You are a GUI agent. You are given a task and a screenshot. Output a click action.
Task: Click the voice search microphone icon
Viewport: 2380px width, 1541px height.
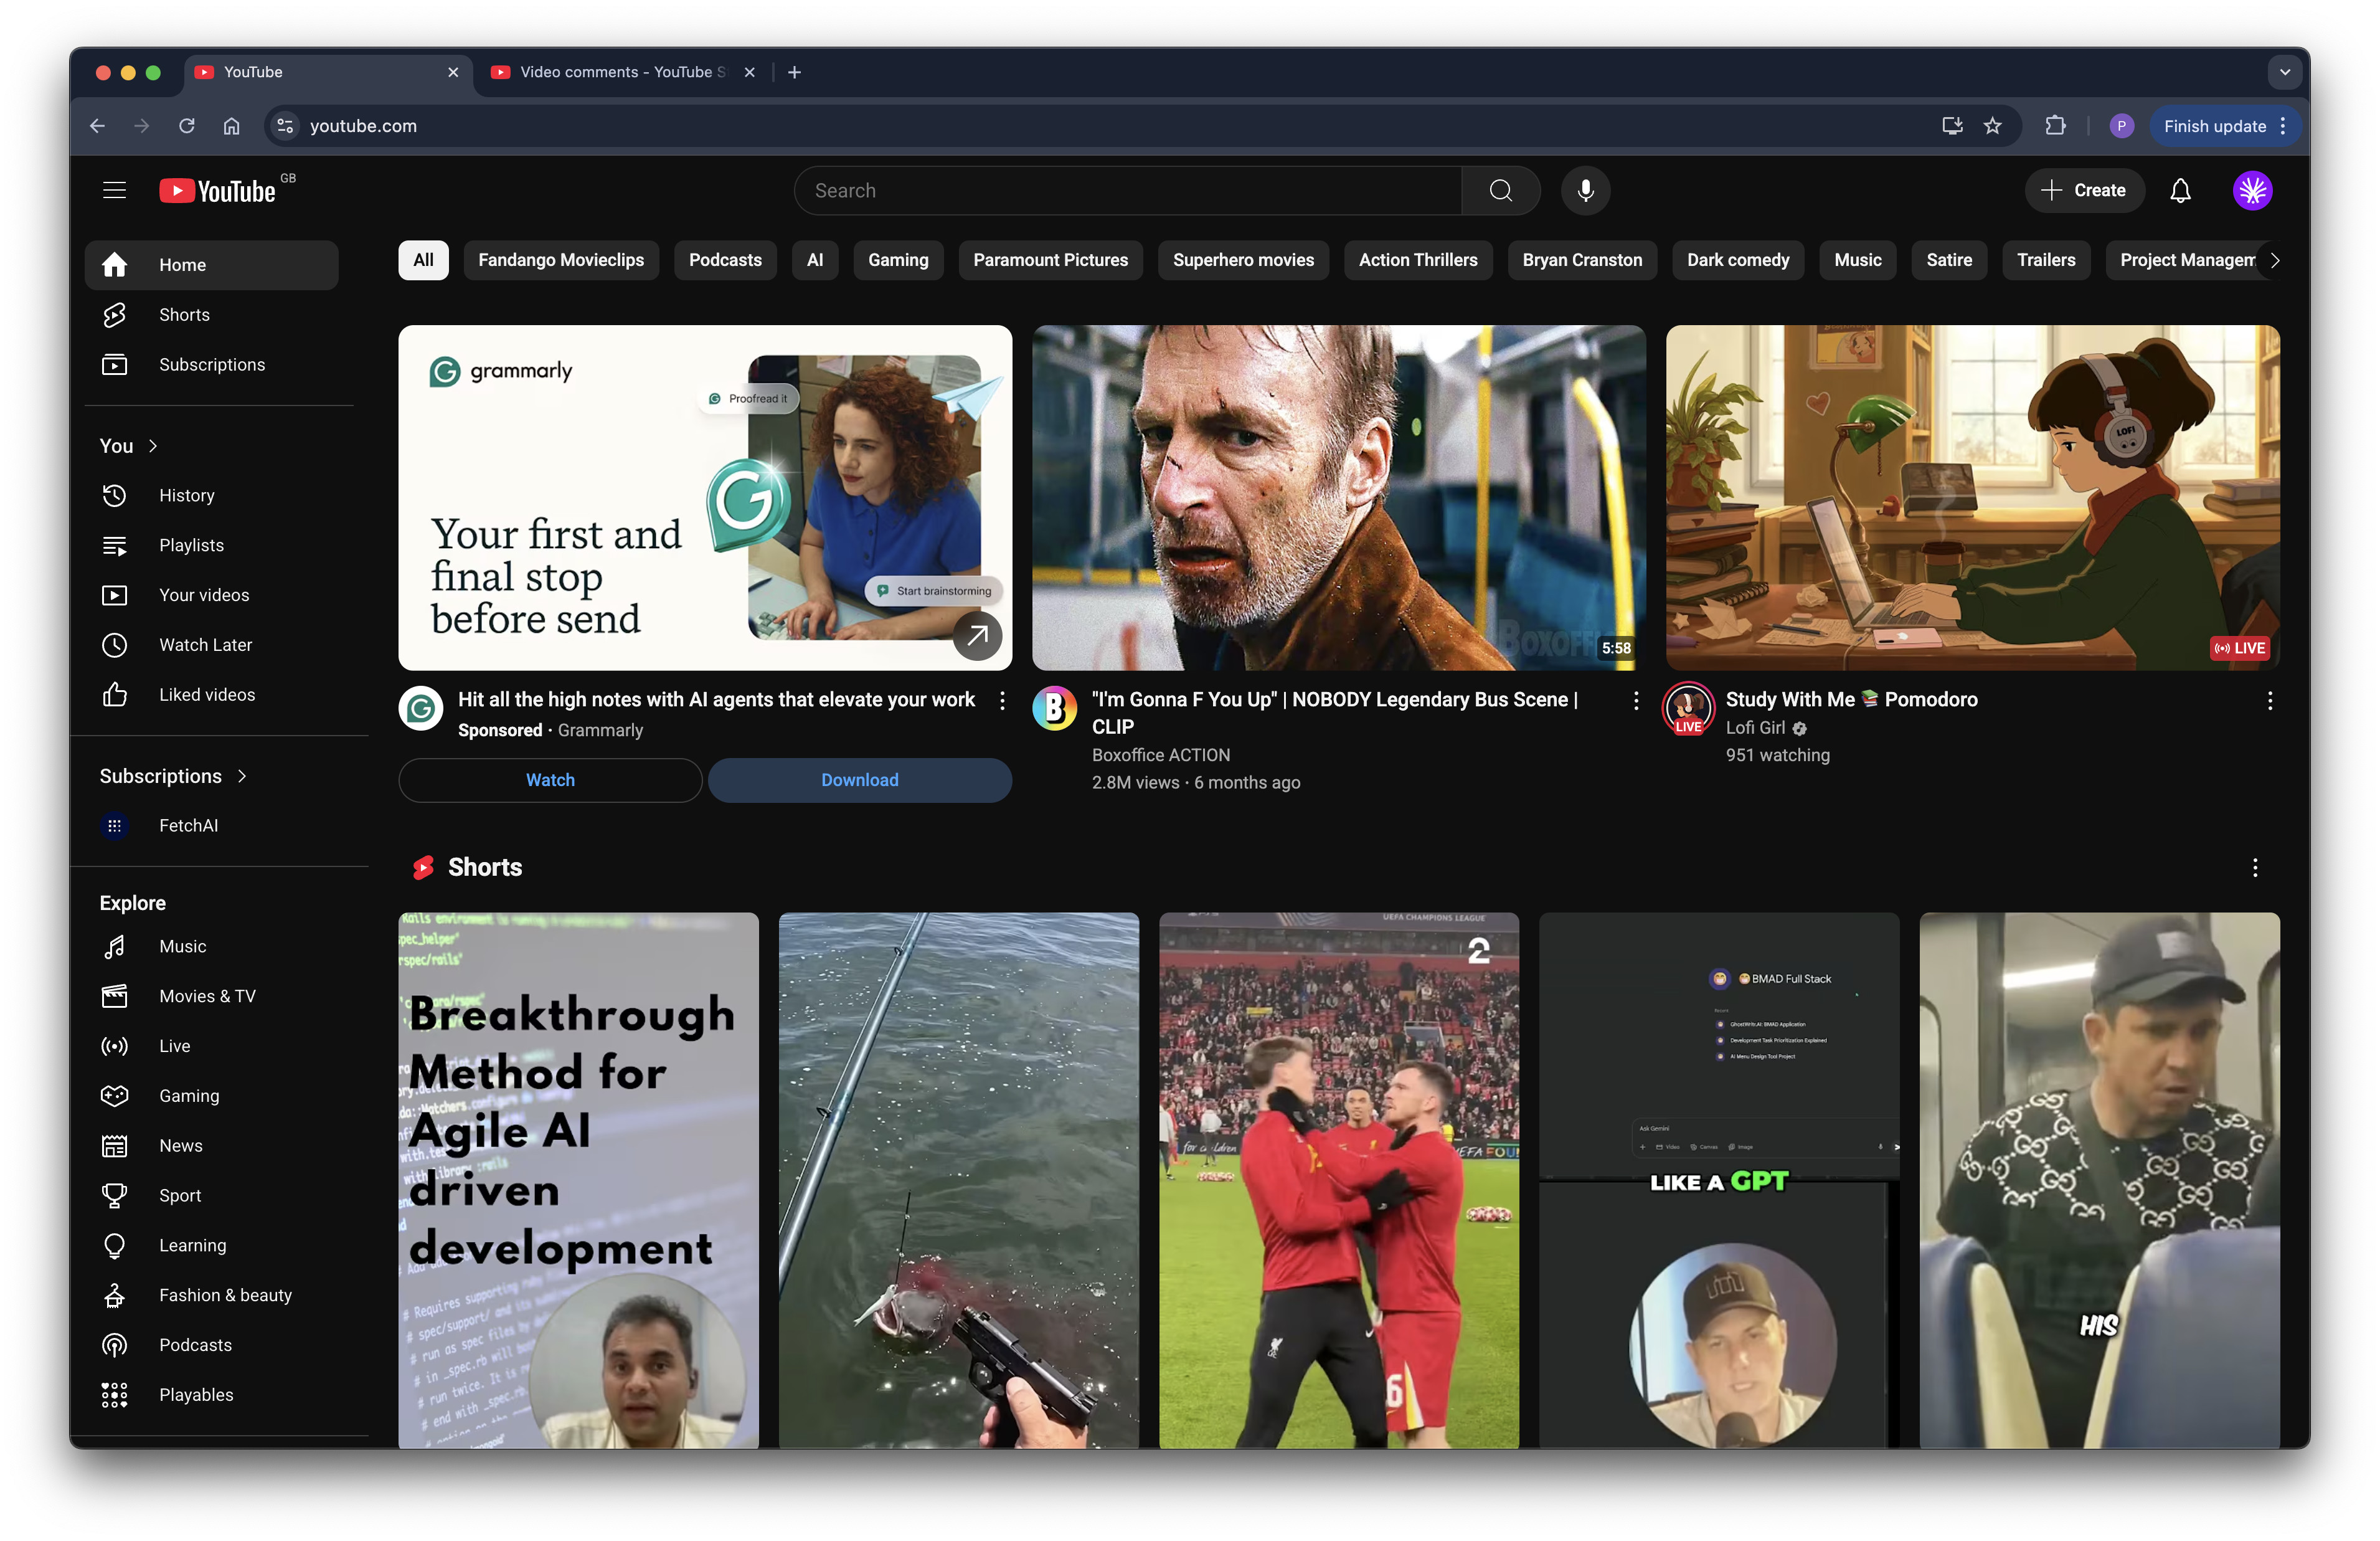click(1585, 190)
